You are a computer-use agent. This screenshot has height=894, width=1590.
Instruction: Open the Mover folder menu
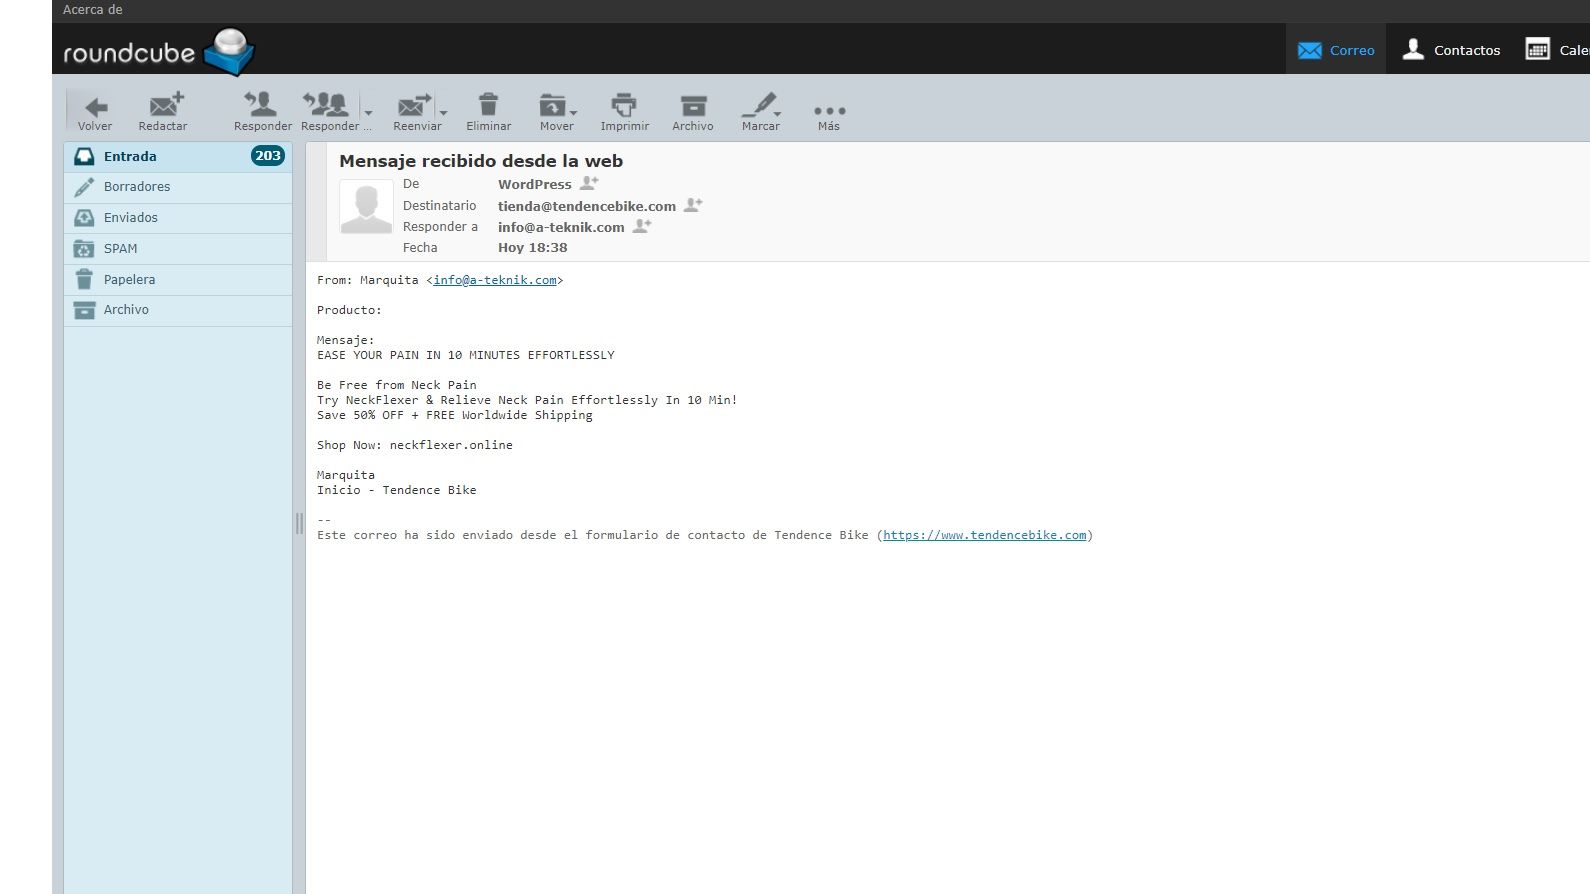point(557,111)
